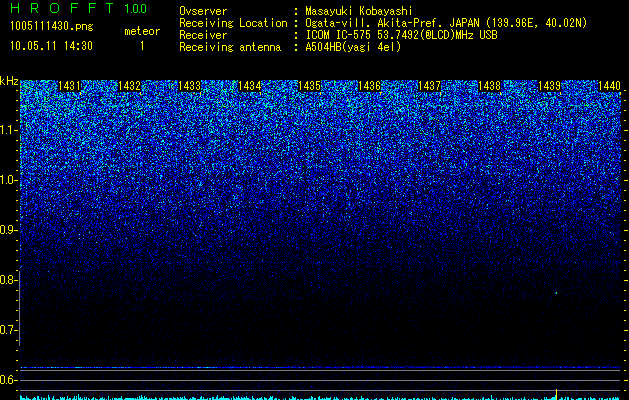Click the A504HB(yagi 4el) antenna text

(353, 47)
